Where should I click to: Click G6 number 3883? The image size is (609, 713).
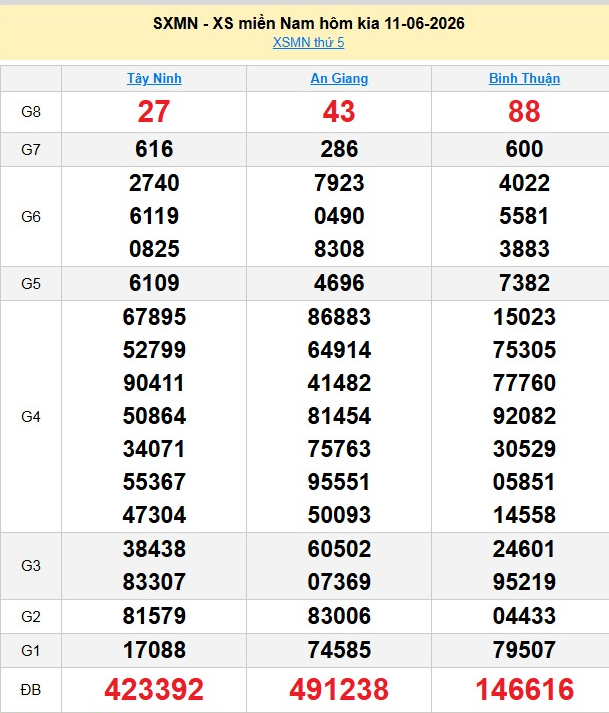click(524, 249)
